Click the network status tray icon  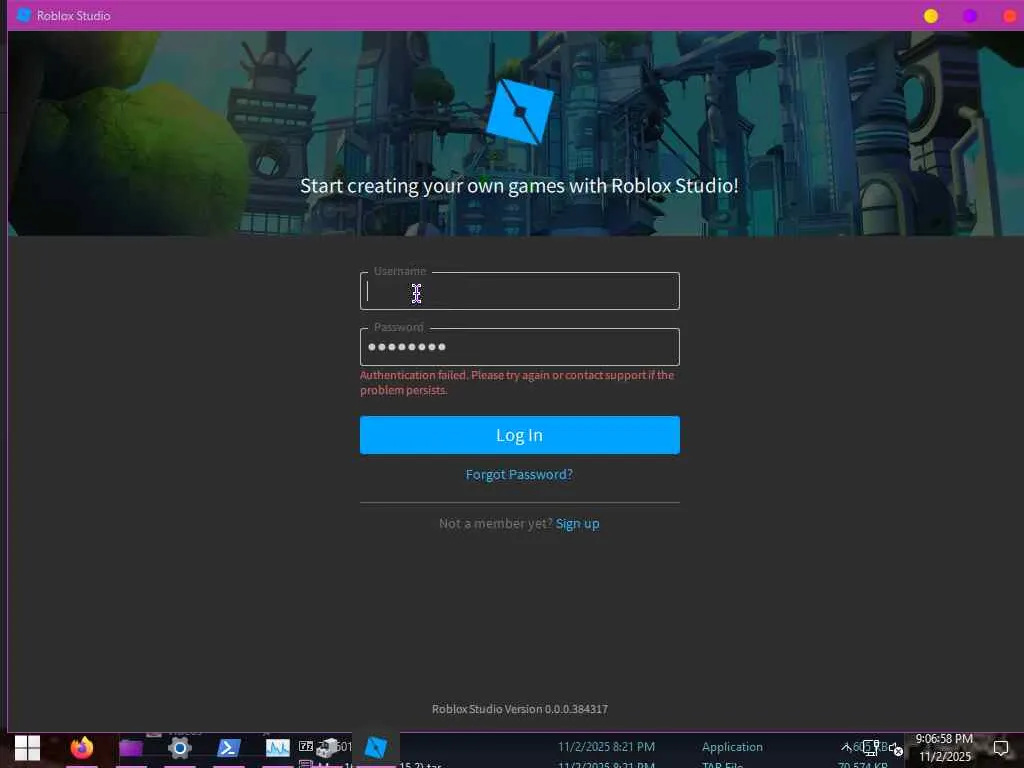click(x=871, y=748)
